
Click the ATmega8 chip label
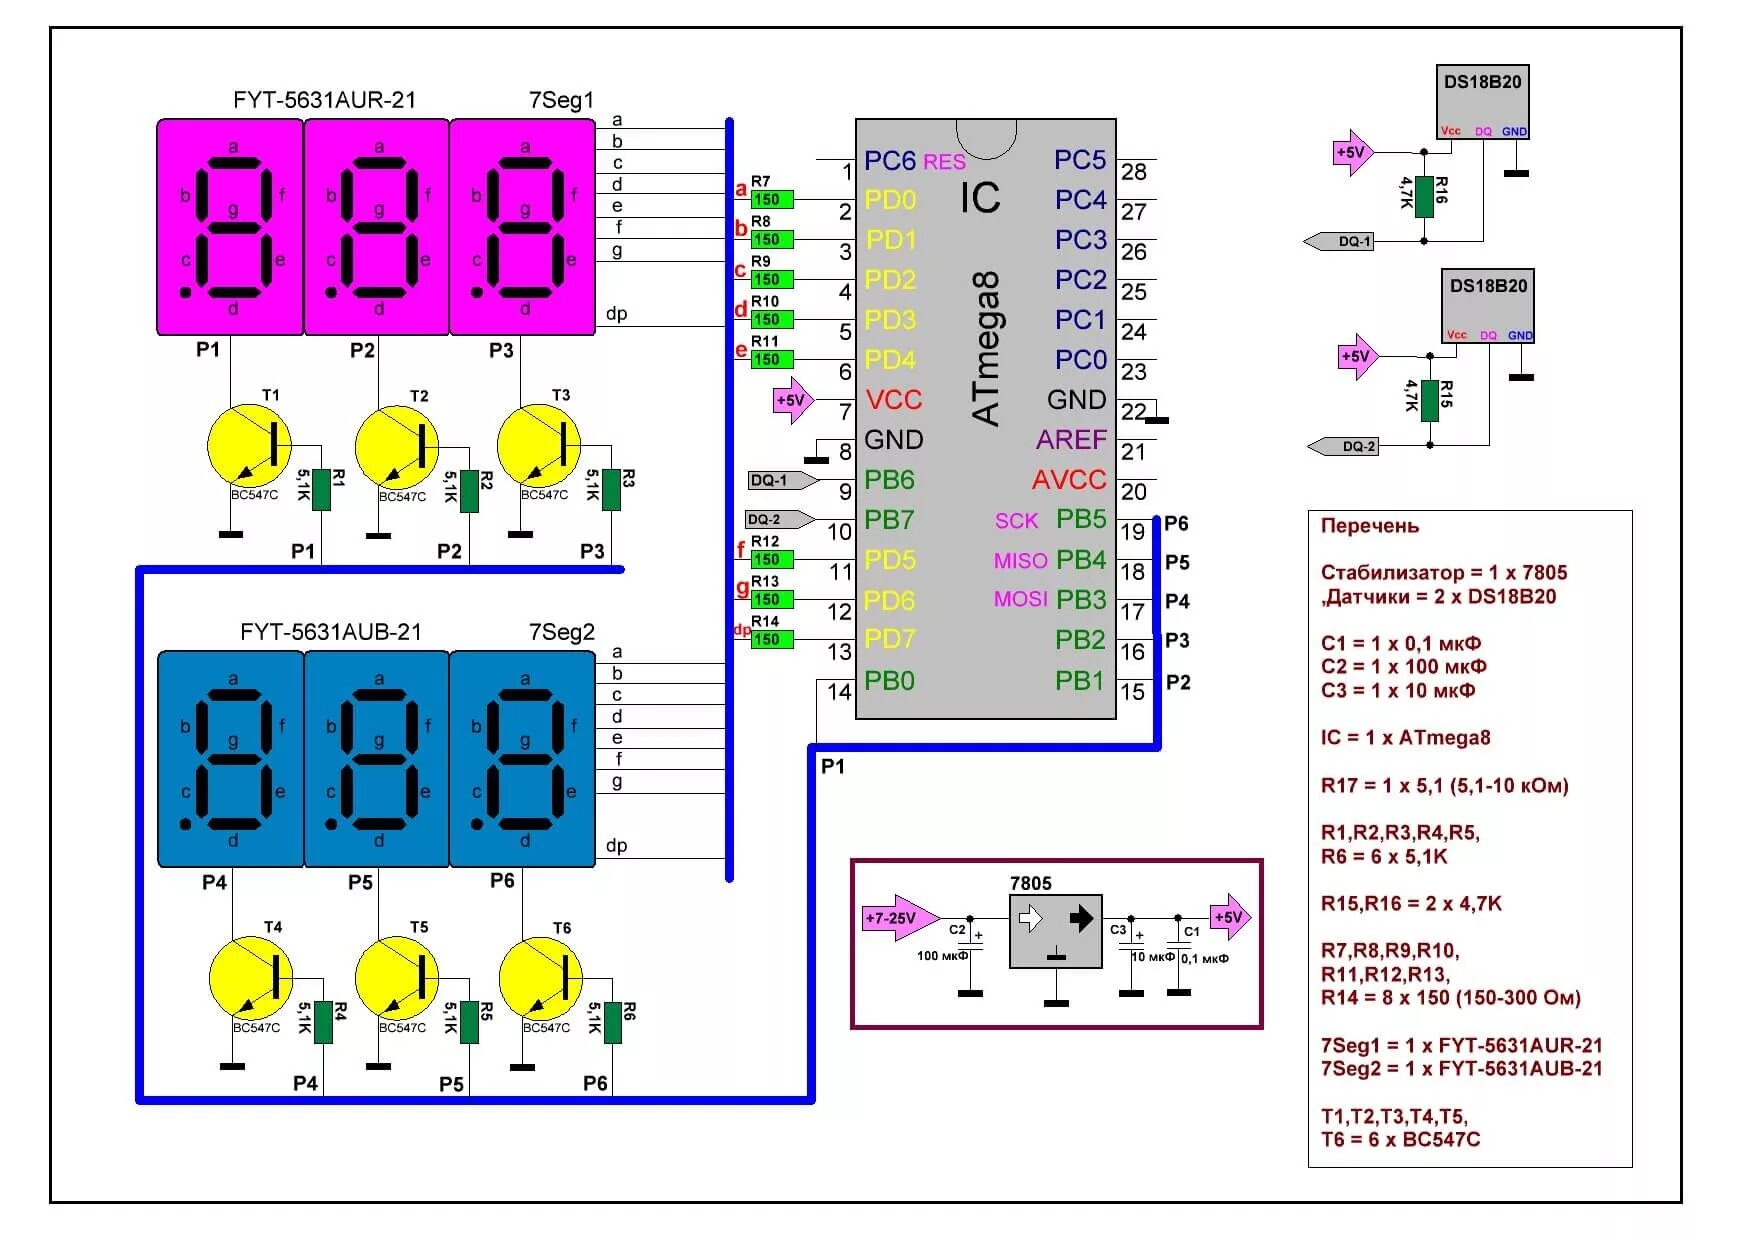tap(985, 348)
